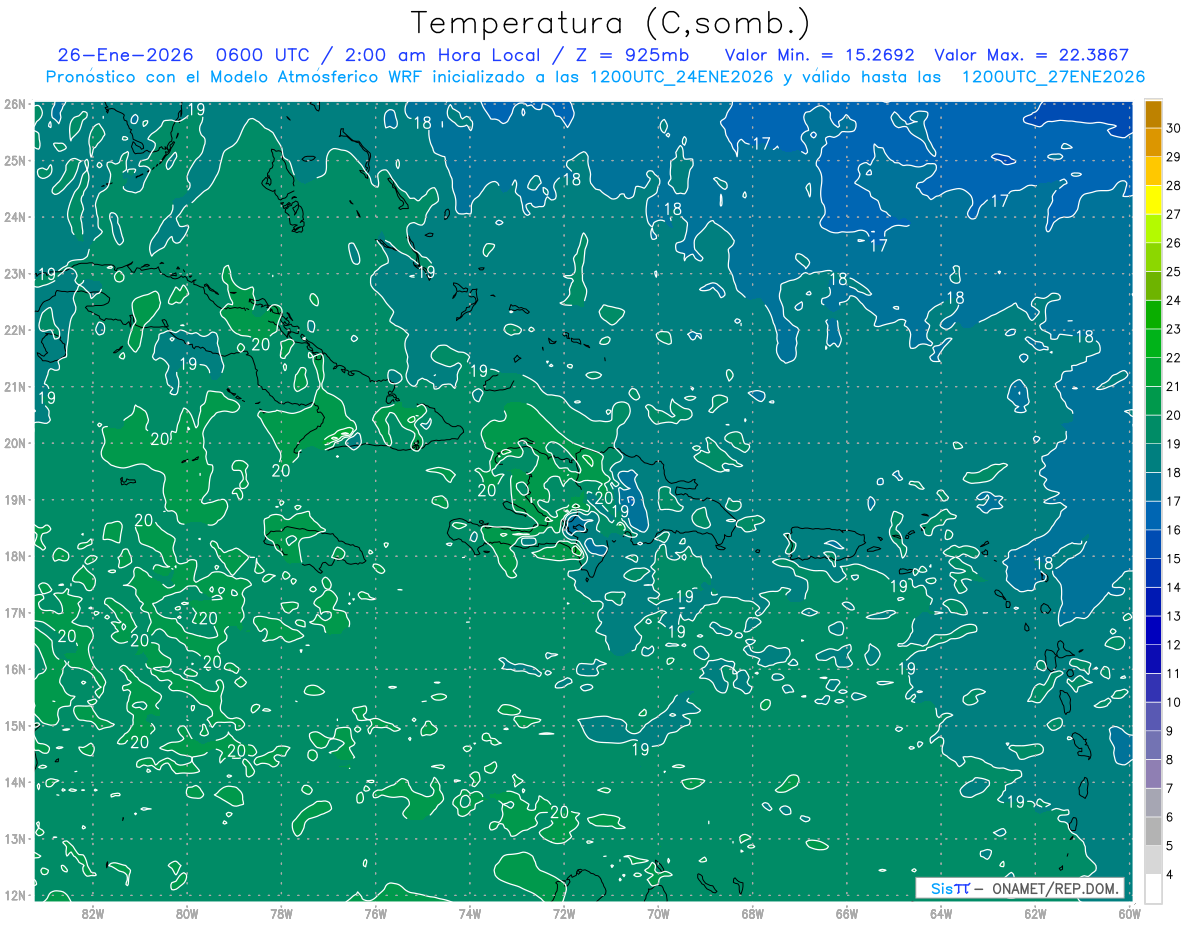Select the color scale label 11
The image size is (1200, 927).
pyautogui.click(x=1174, y=673)
